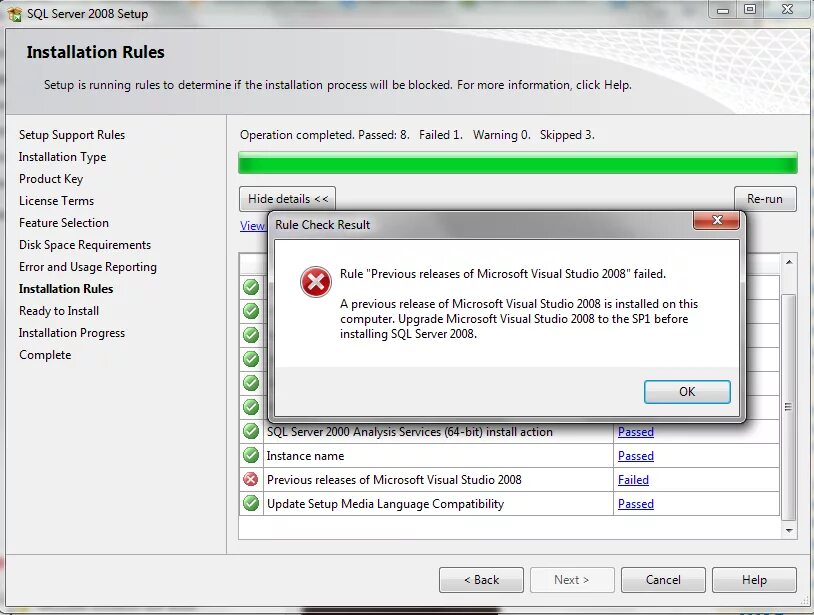Open the View detailed report link
This screenshot has width=814, height=615.
coord(252,226)
